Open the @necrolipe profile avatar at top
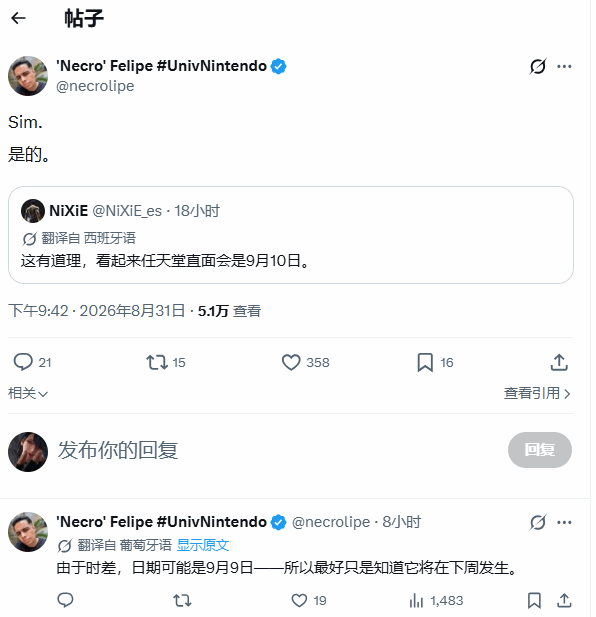The height and width of the screenshot is (617, 596). point(28,76)
